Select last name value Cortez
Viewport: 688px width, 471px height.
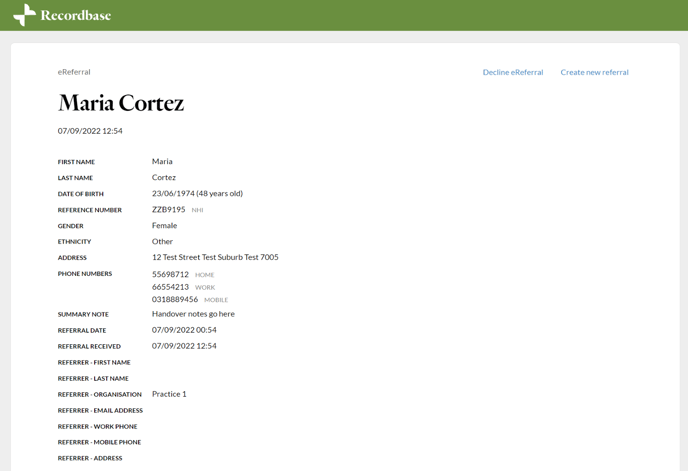164,177
